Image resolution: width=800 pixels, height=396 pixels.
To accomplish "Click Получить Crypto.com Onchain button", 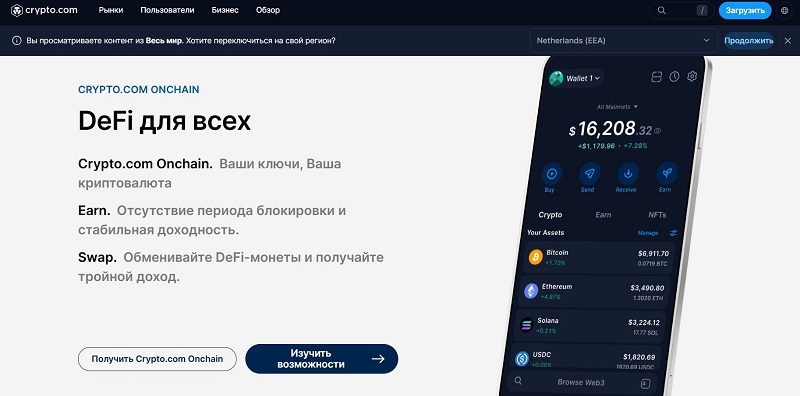I will (157, 359).
